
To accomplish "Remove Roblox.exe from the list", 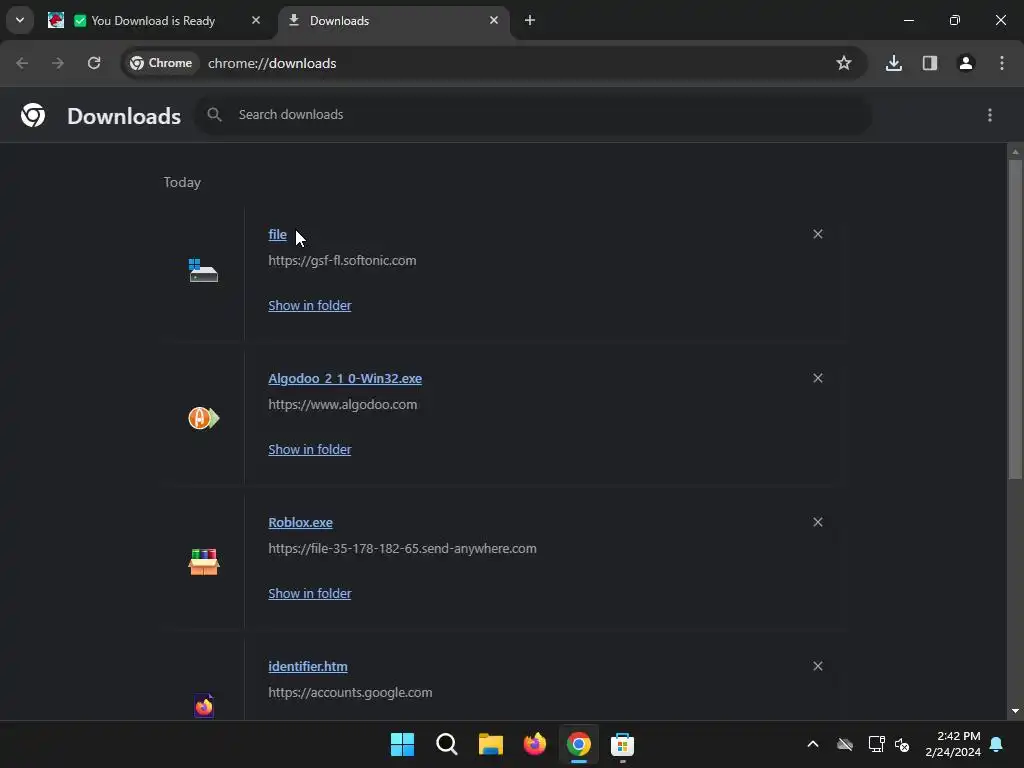I will coord(818,522).
